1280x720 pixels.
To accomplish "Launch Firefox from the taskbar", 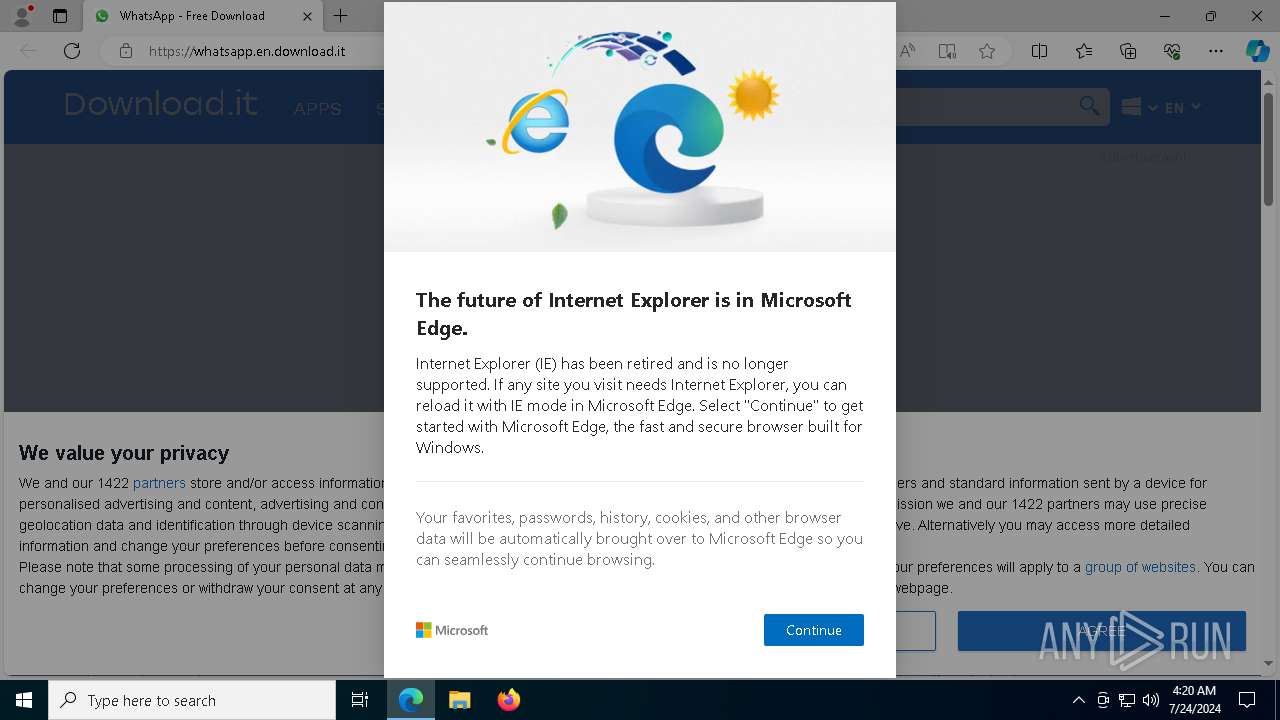I will coord(509,700).
